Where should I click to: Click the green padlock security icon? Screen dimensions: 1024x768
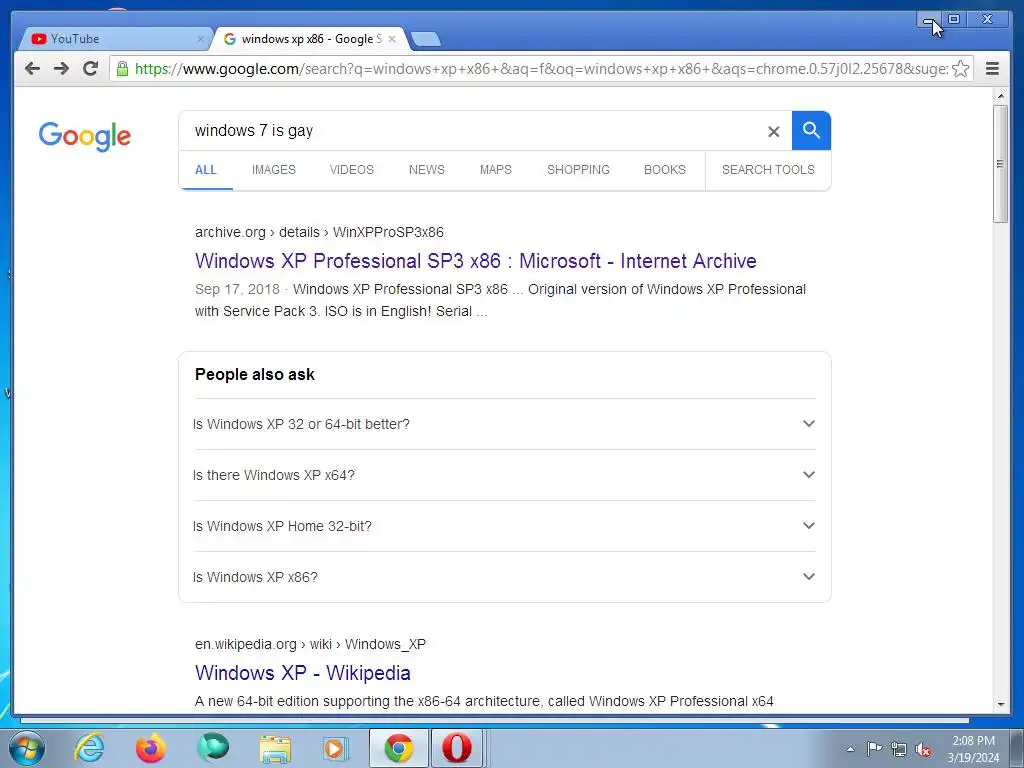coord(122,69)
